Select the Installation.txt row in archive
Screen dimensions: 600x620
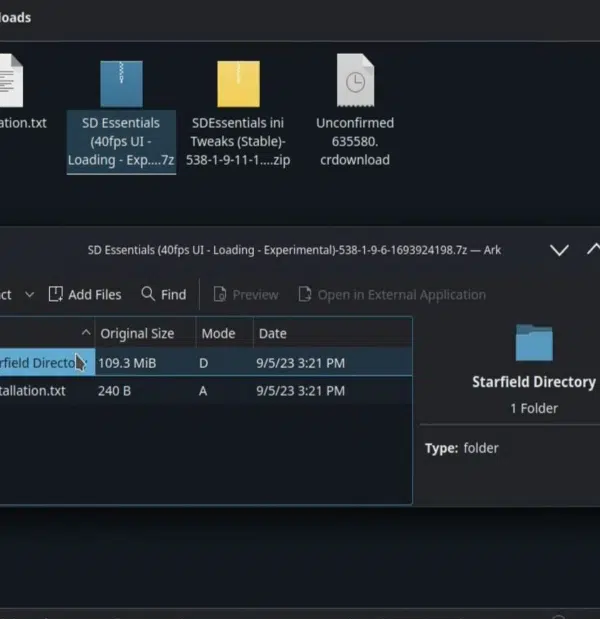pos(206,391)
